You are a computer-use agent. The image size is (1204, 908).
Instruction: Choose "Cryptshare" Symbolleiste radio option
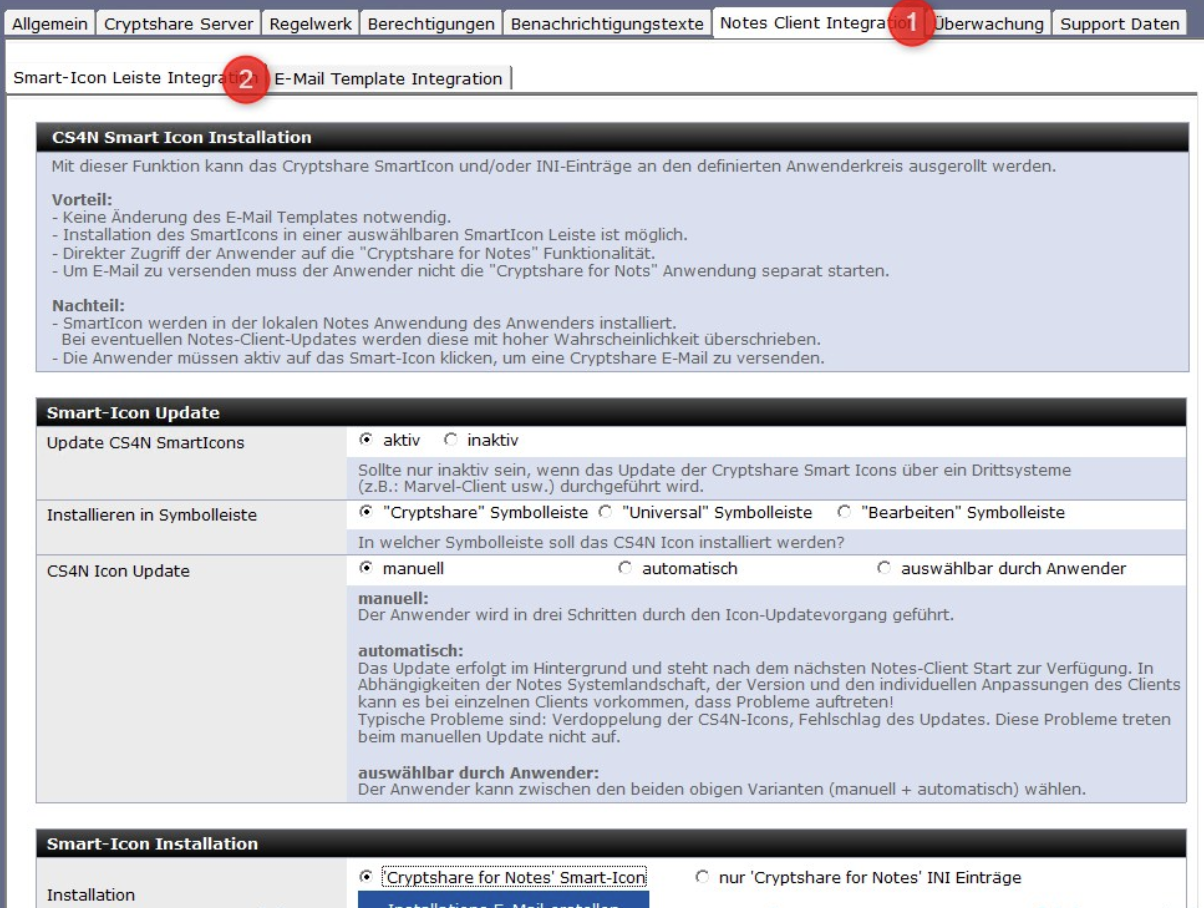[x=365, y=512]
